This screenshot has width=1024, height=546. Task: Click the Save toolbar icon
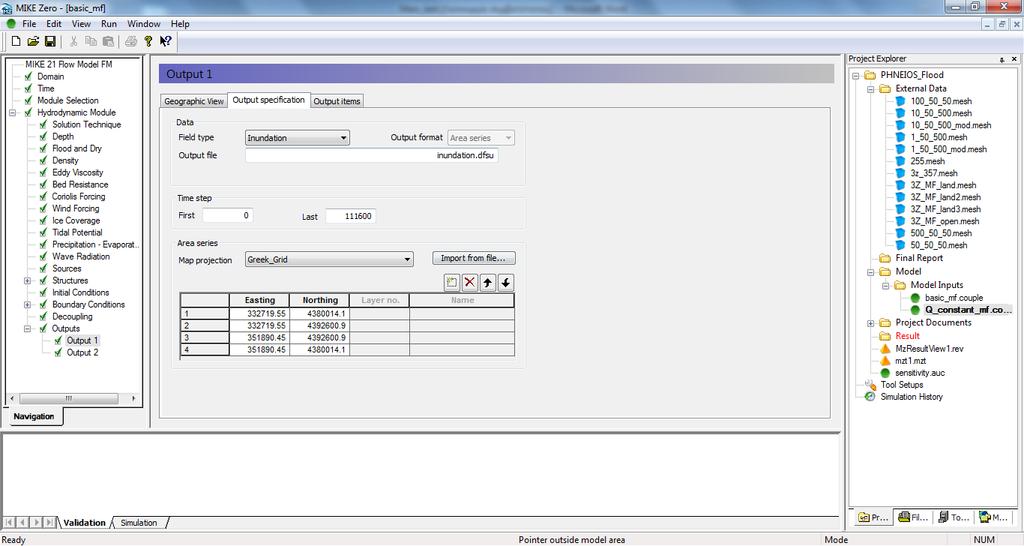coord(50,41)
